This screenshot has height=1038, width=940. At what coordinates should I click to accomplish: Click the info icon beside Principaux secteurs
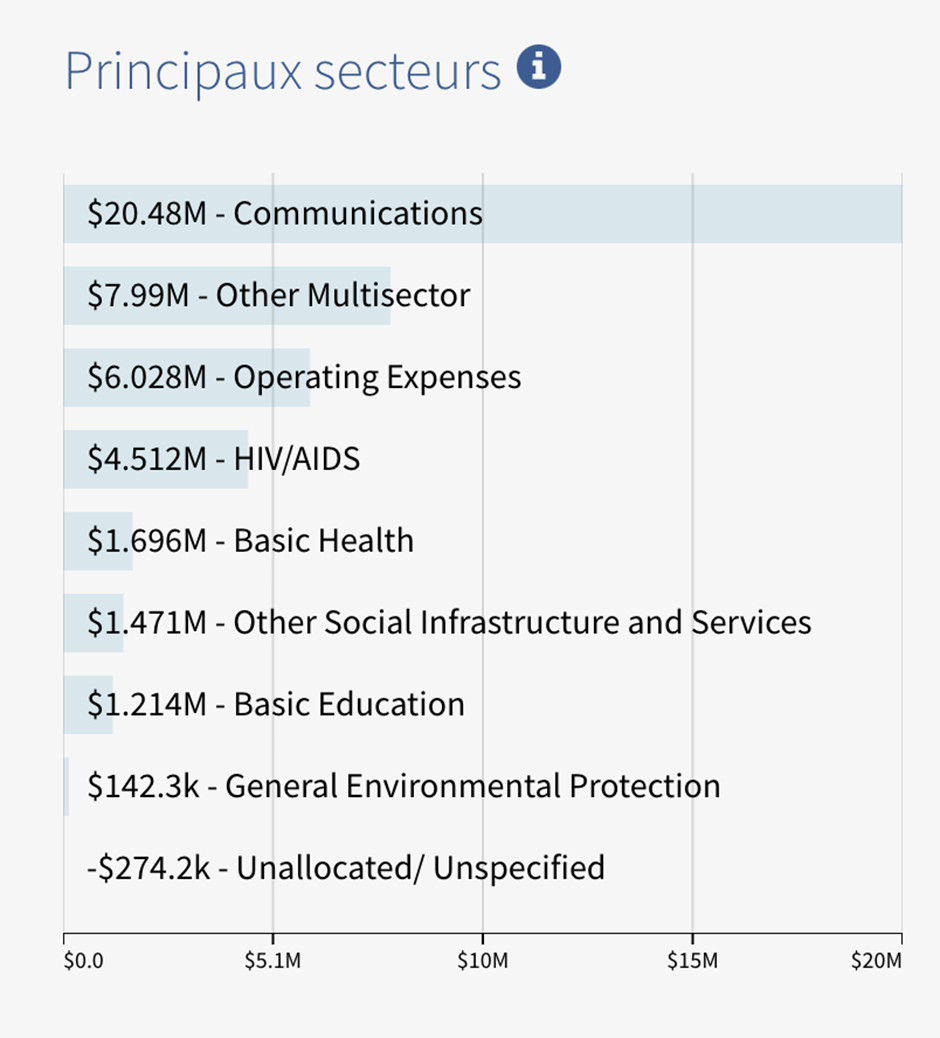(538, 67)
